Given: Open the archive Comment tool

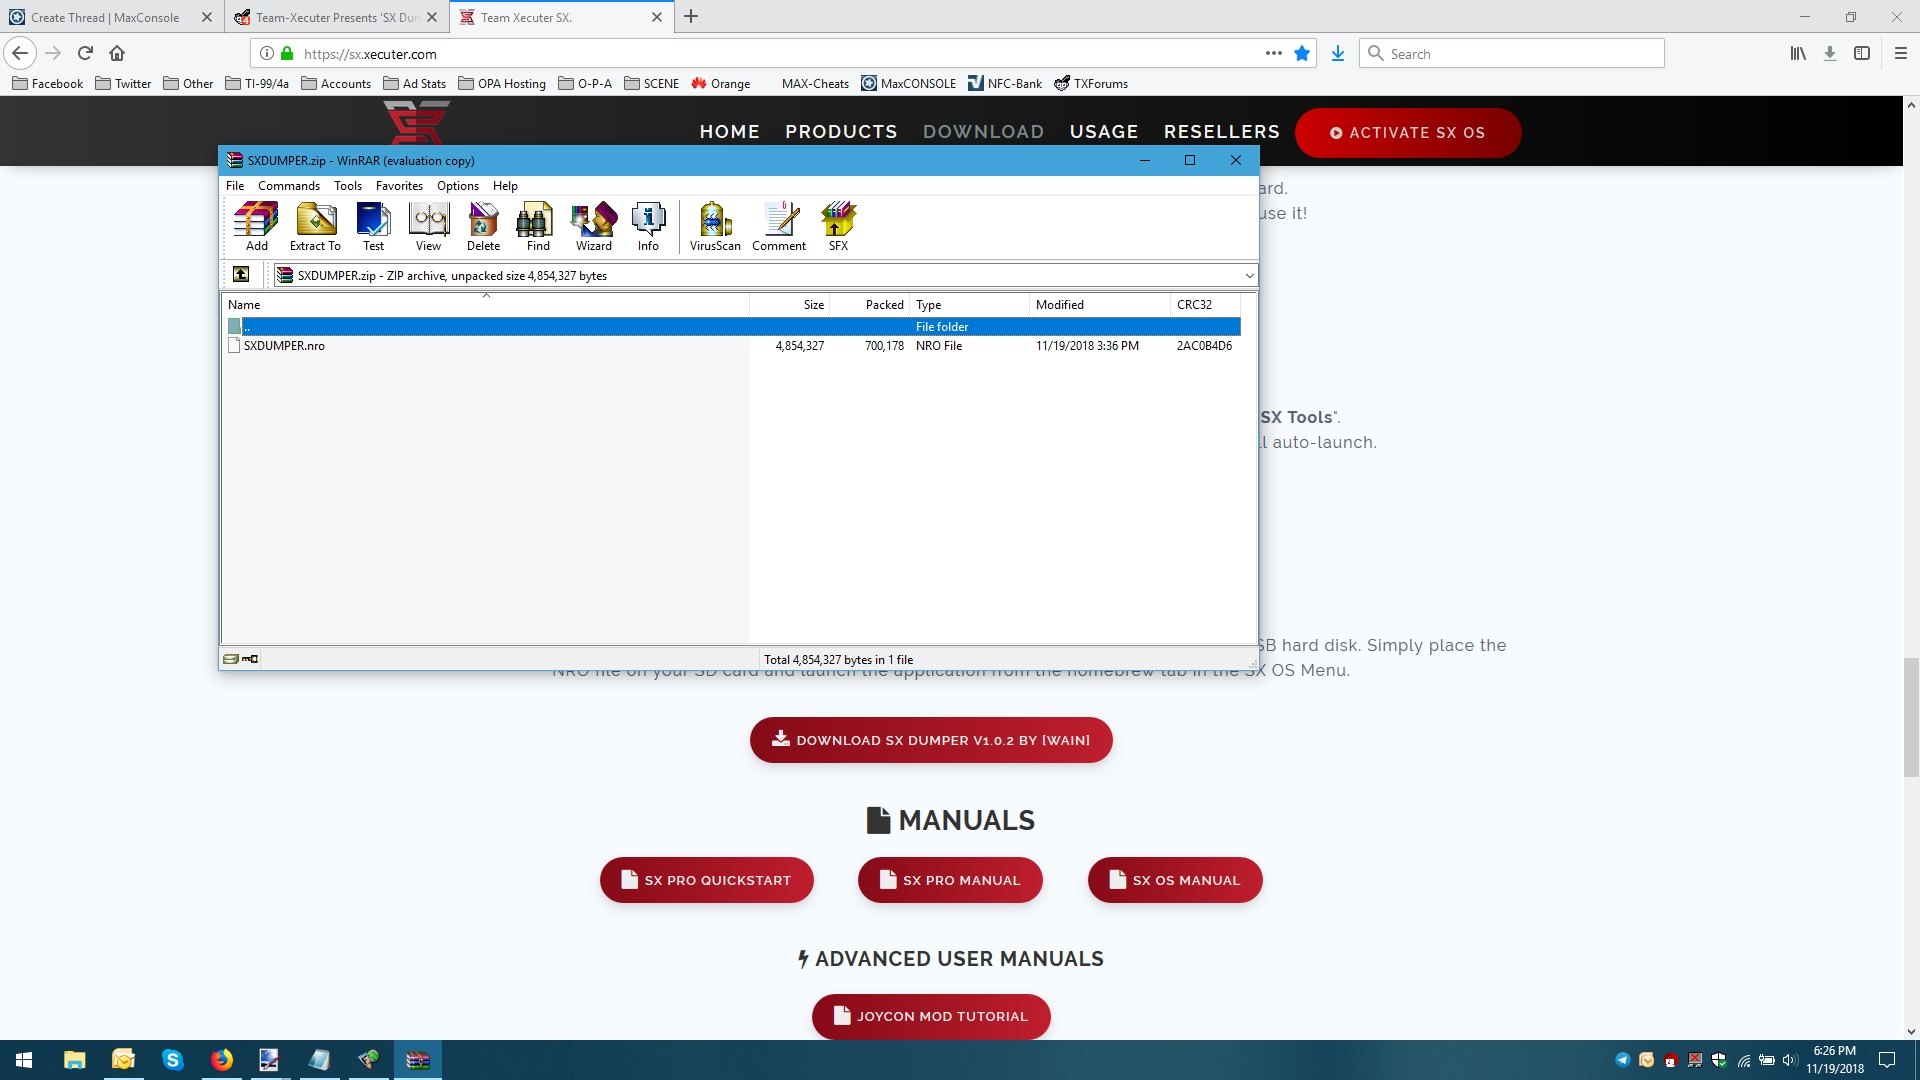Looking at the screenshot, I should coord(779,226).
